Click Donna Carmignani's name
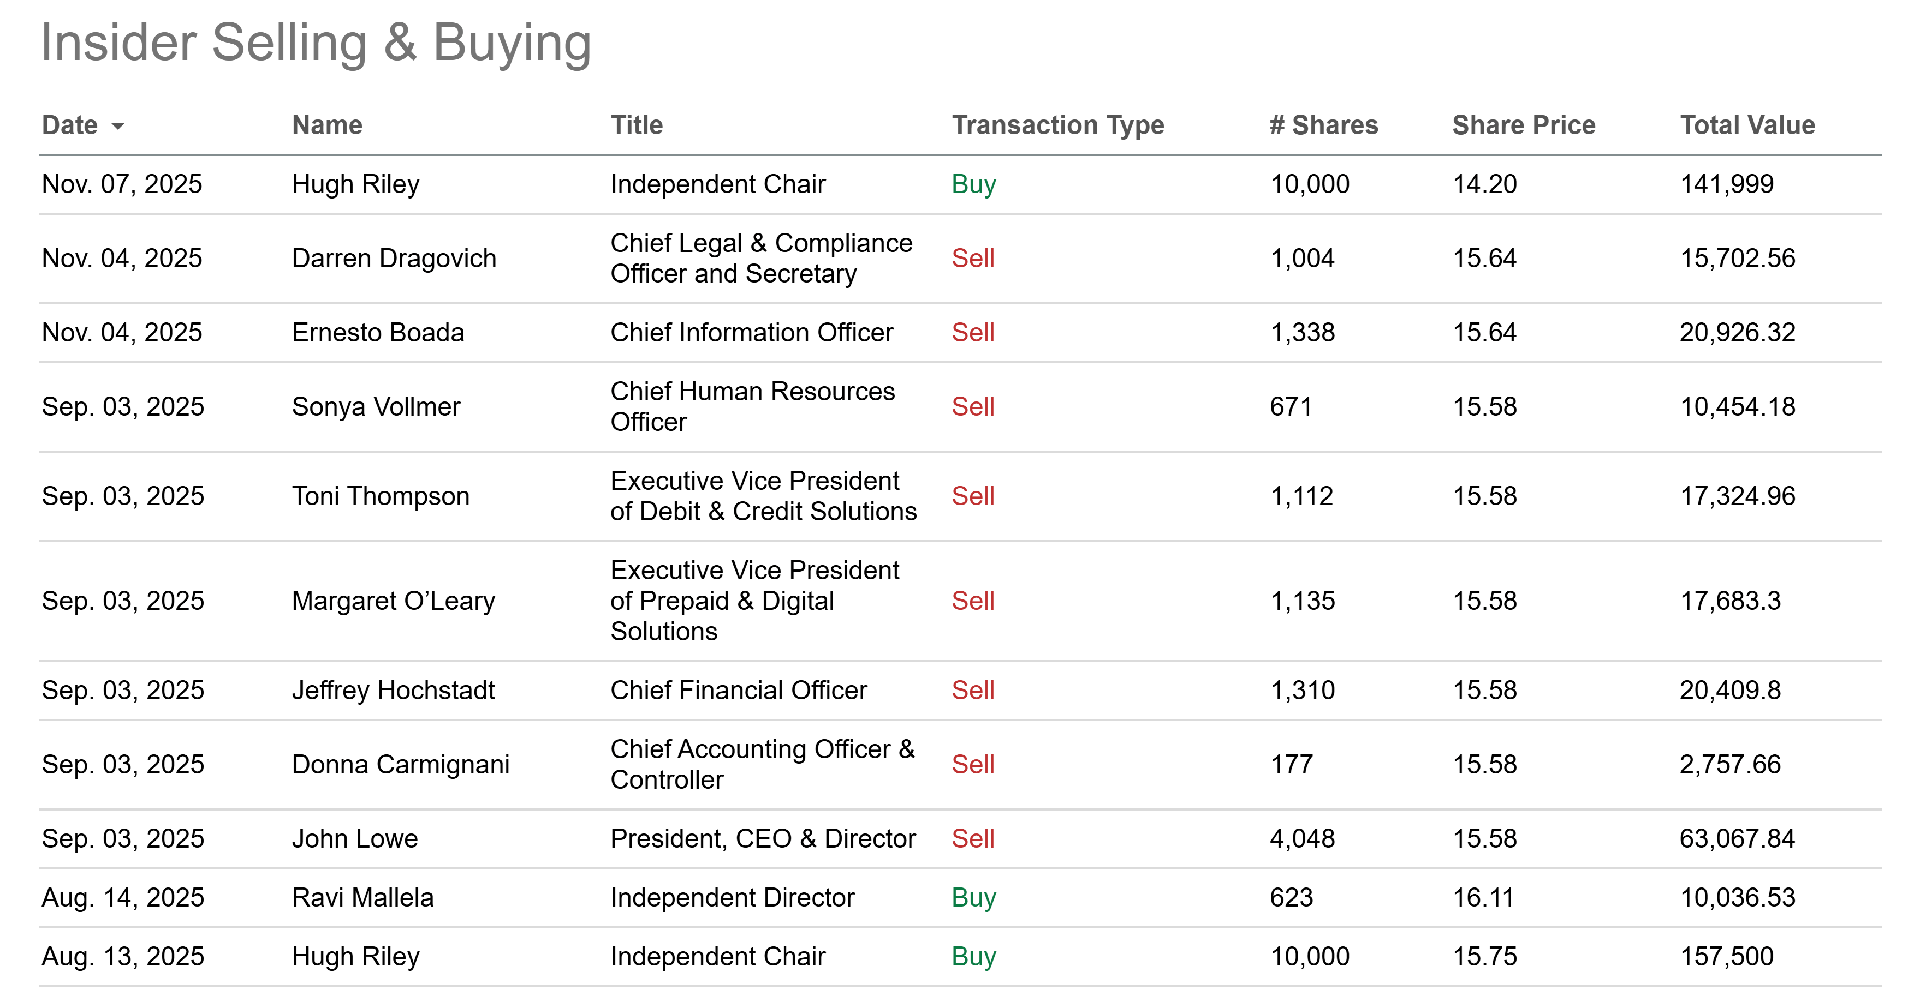1920x1002 pixels. click(x=400, y=764)
